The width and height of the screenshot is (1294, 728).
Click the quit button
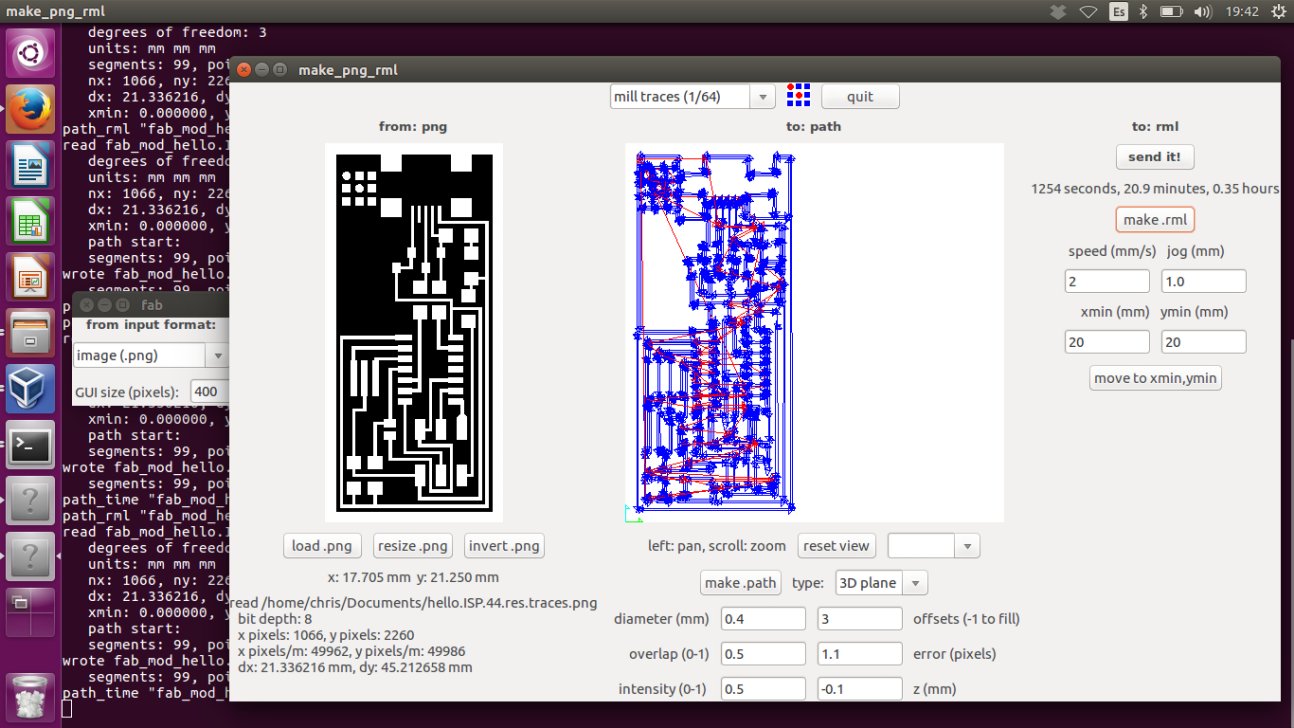[x=860, y=96]
